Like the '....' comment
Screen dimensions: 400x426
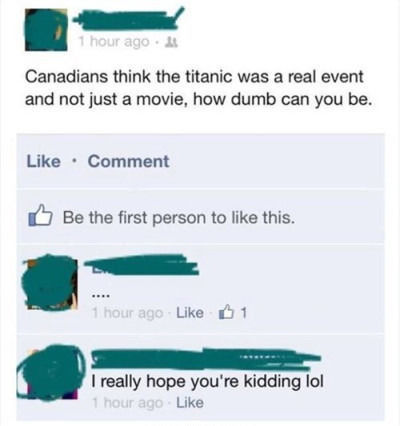click(190, 313)
